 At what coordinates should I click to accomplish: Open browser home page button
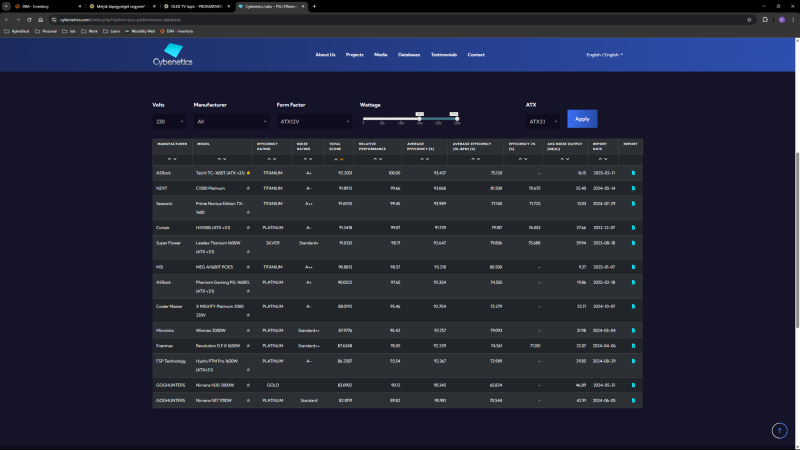click(x=40, y=20)
